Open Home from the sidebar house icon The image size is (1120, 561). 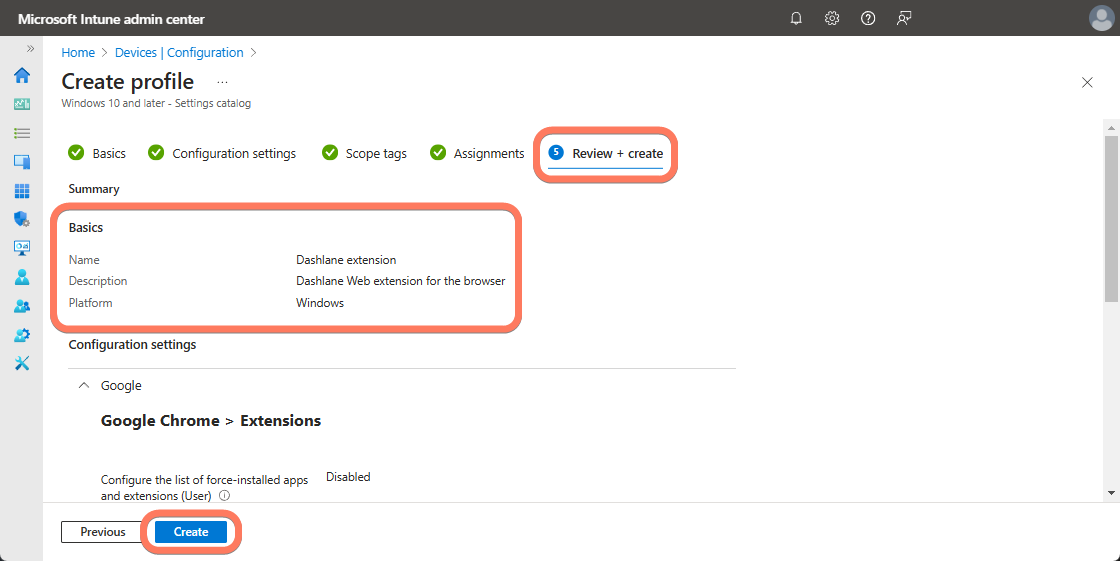(x=21, y=76)
